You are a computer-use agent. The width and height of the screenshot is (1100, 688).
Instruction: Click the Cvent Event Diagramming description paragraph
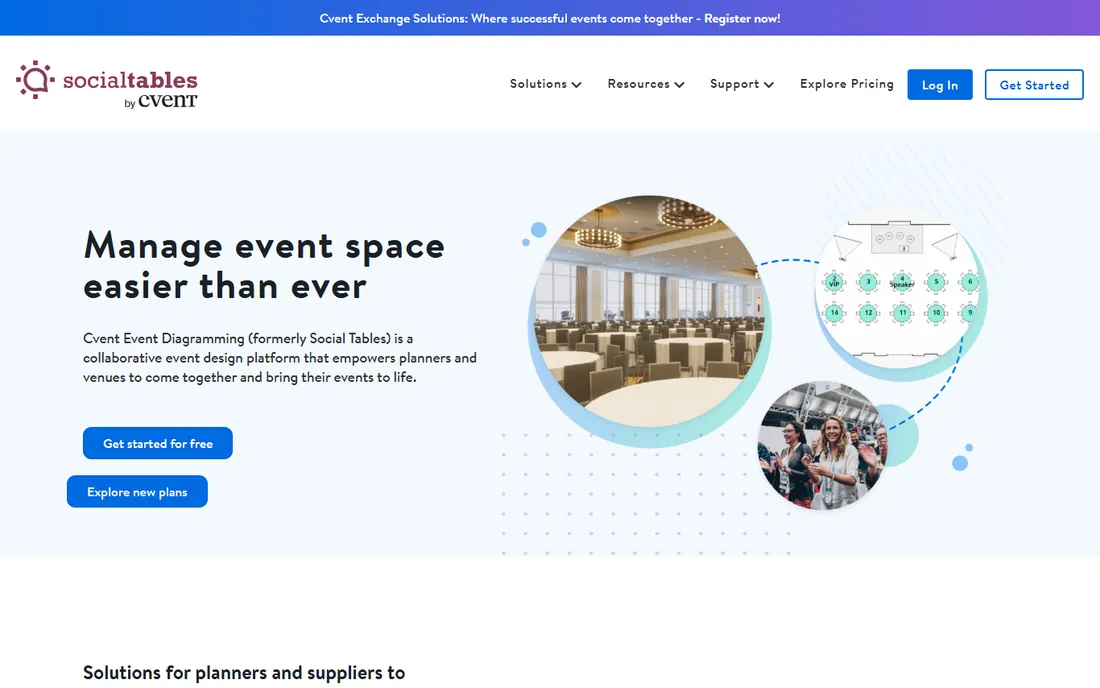280,358
